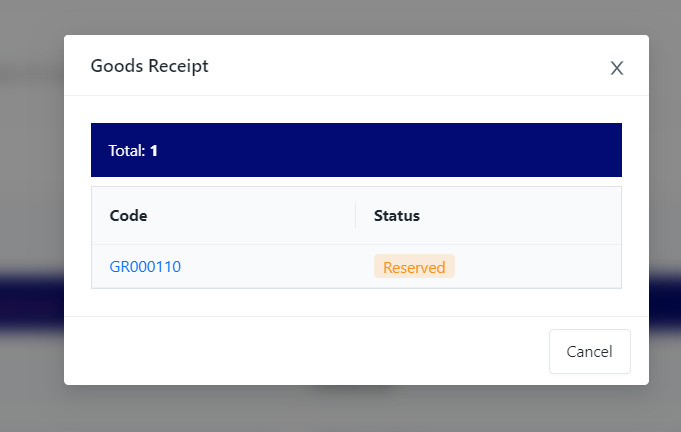Viewport: 681px width, 432px height.
Task: Click the Total: 1 summary banner
Action: tap(356, 150)
